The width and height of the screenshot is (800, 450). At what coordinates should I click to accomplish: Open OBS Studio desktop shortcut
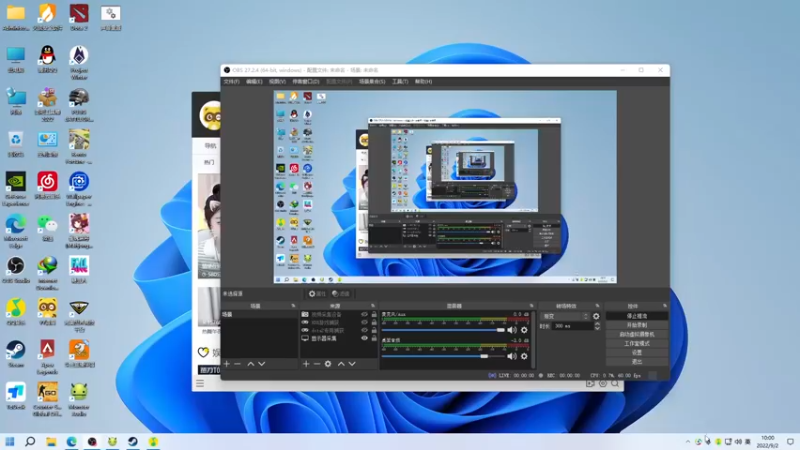(x=16, y=270)
